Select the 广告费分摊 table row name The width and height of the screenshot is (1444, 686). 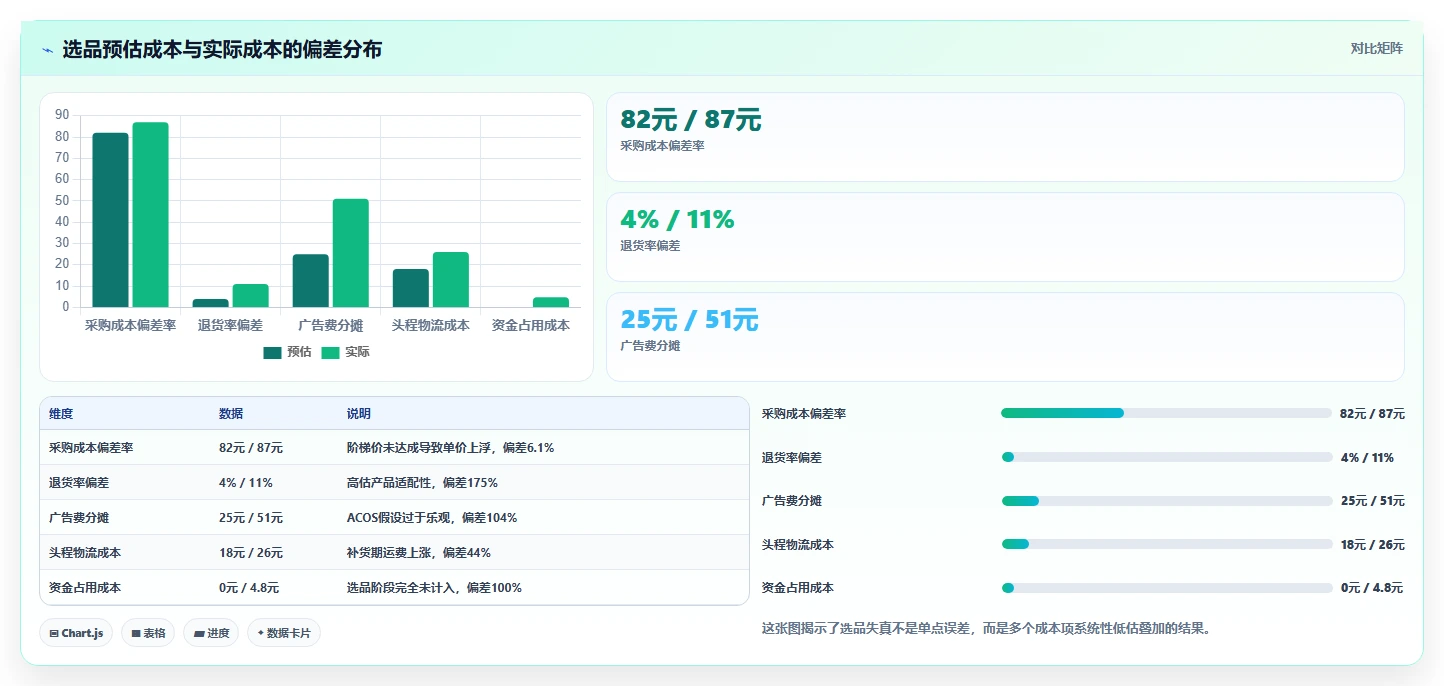coord(79,518)
